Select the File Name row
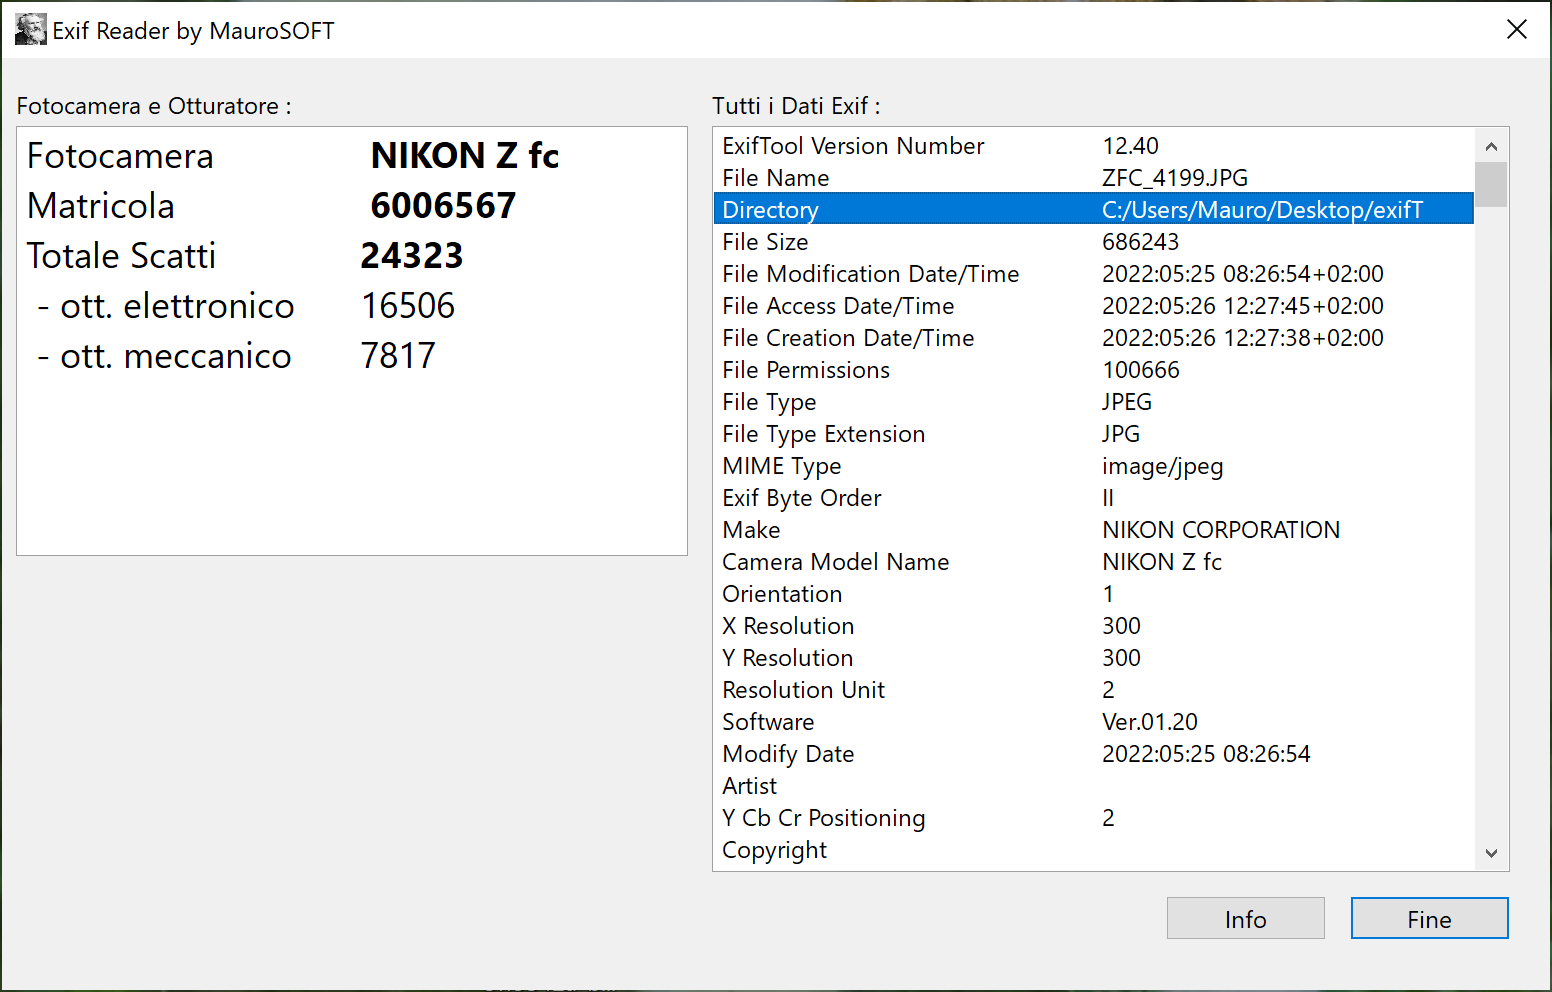 1094,178
